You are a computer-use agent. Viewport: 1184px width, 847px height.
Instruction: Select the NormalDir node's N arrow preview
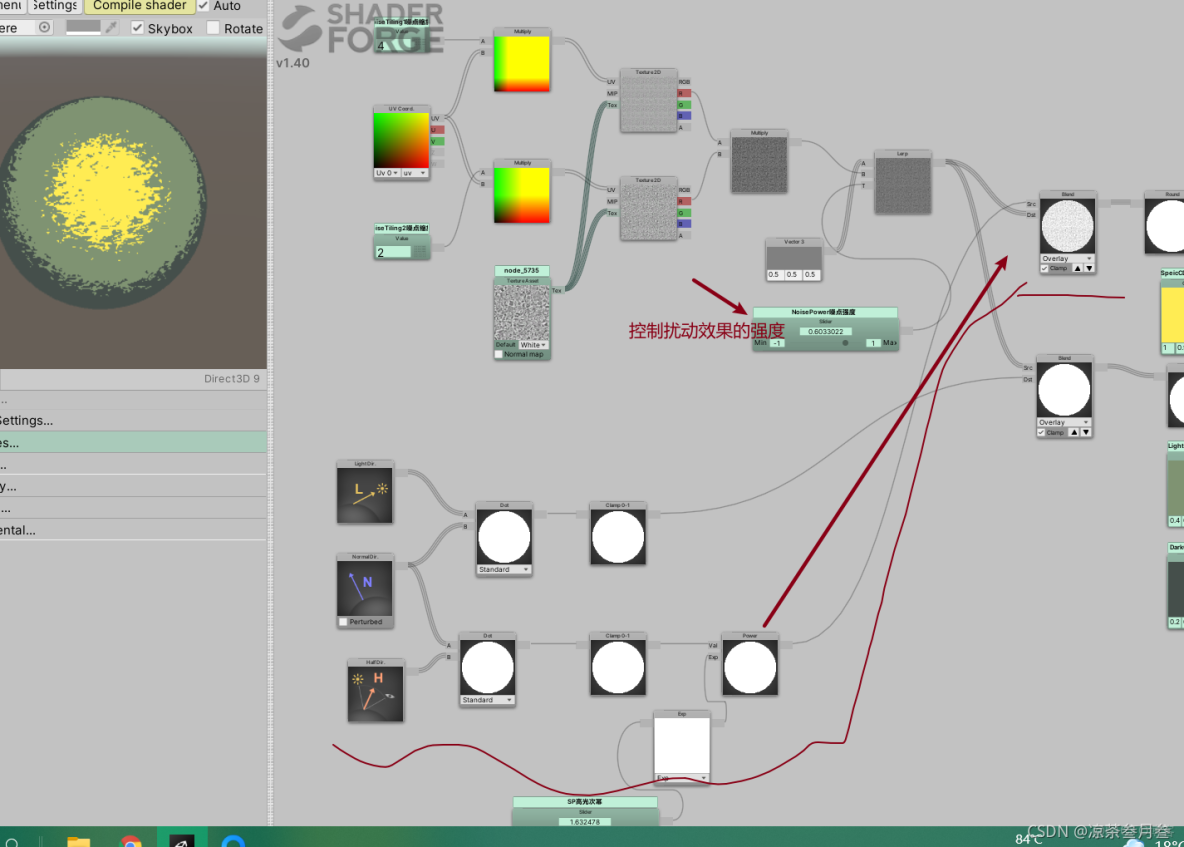(x=365, y=588)
